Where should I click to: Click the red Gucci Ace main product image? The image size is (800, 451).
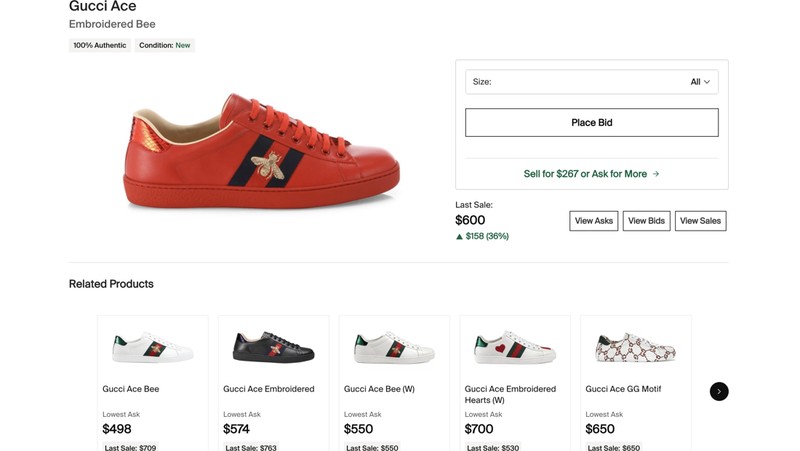pyautogui.click(x=261, y=152)
